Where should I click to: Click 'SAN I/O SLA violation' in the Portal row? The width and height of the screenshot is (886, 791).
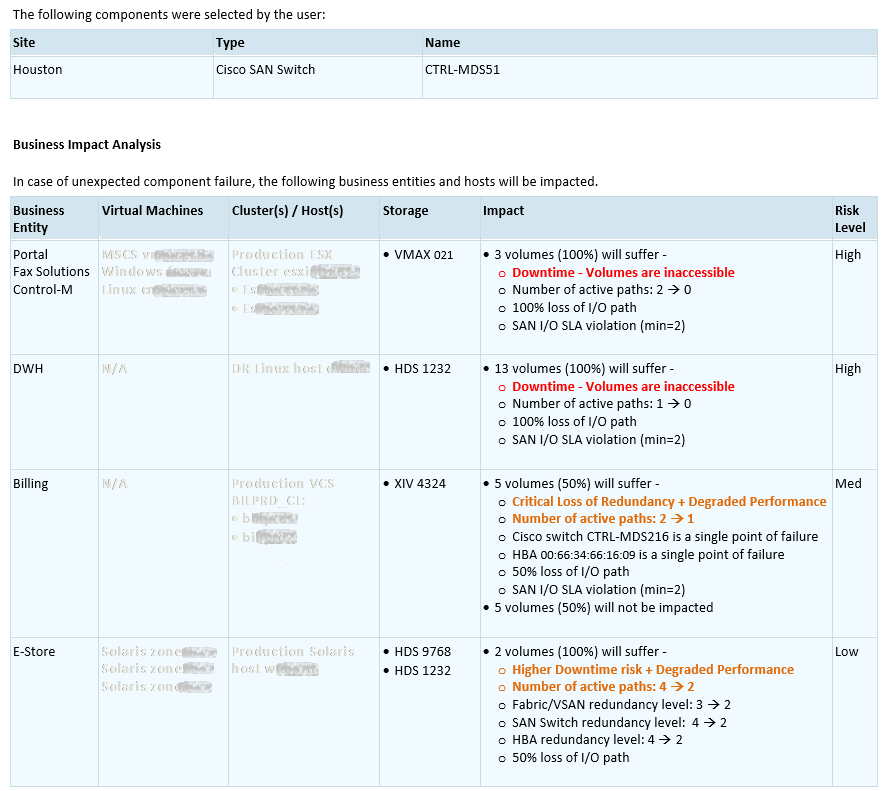pyautogui.click(x=598, y=325)
